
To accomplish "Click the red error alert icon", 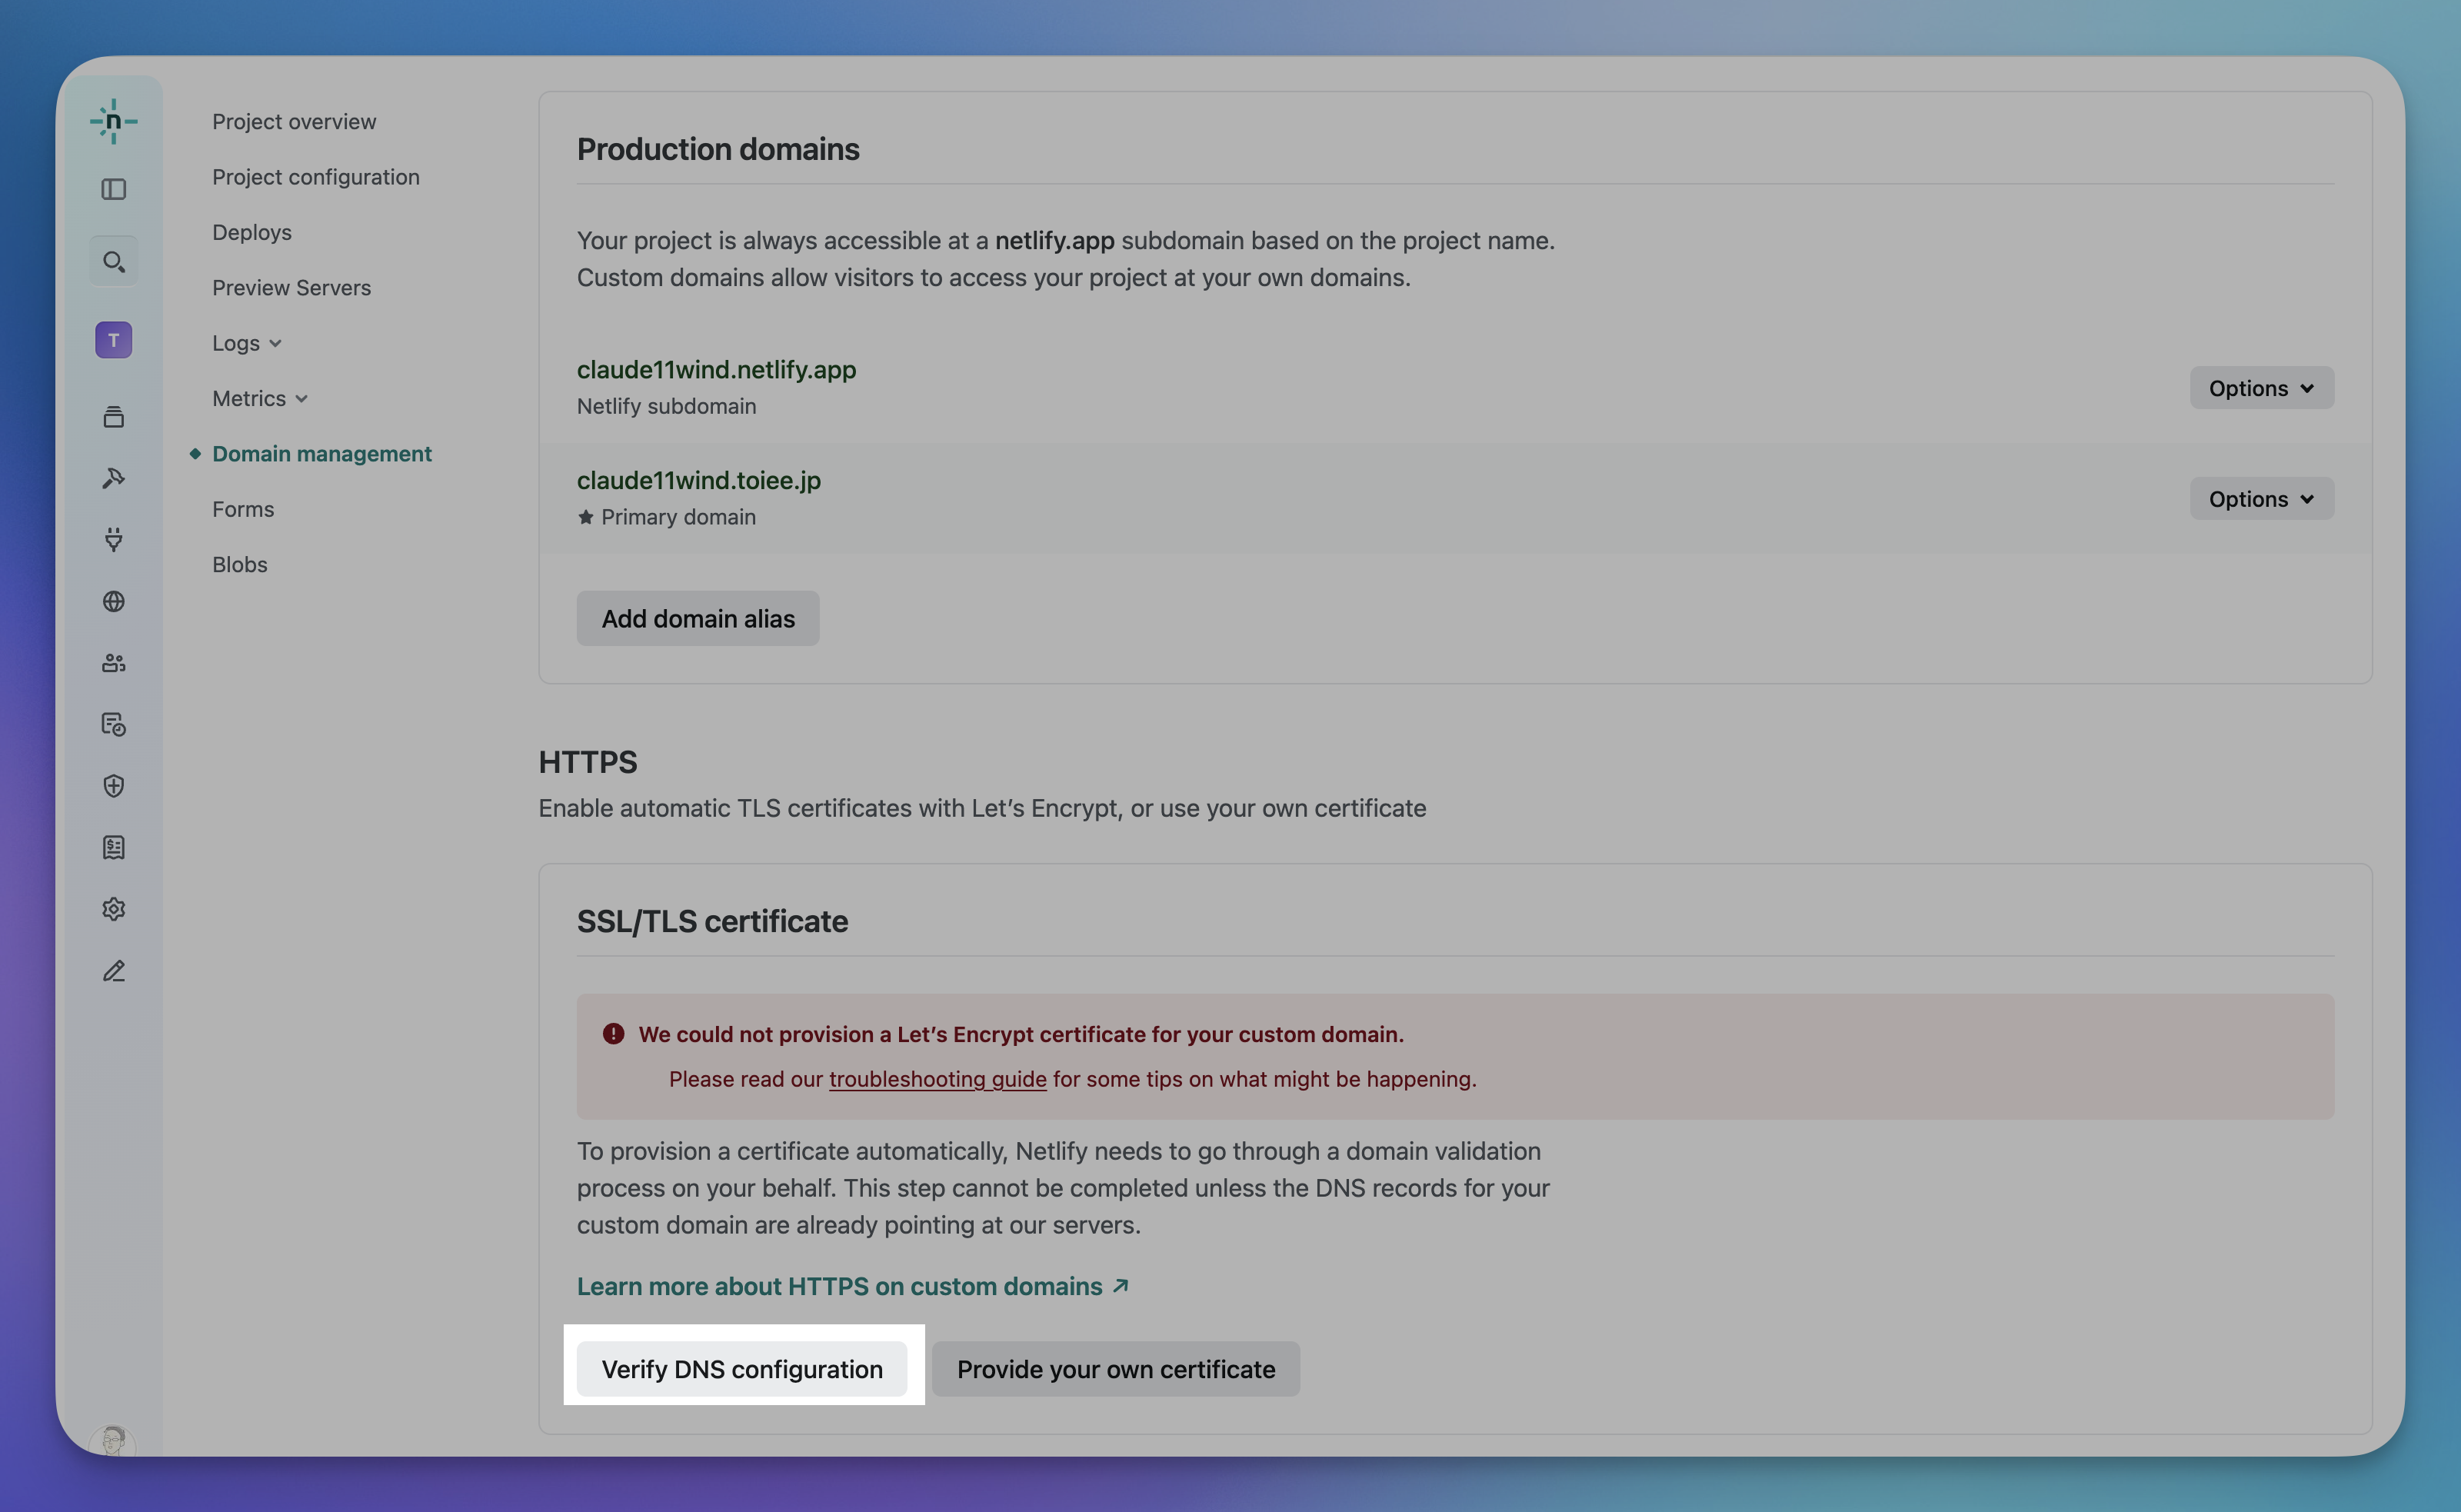I will pyautogui.click(x=613, y=1034).
